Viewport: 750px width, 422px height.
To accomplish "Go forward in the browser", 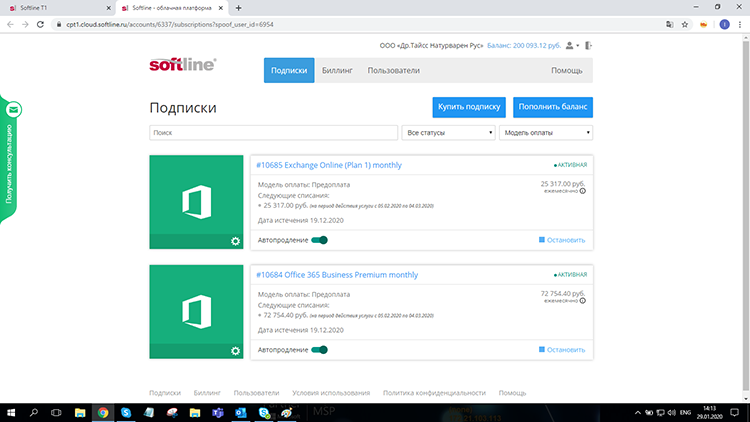I will [x=25, y=24].
